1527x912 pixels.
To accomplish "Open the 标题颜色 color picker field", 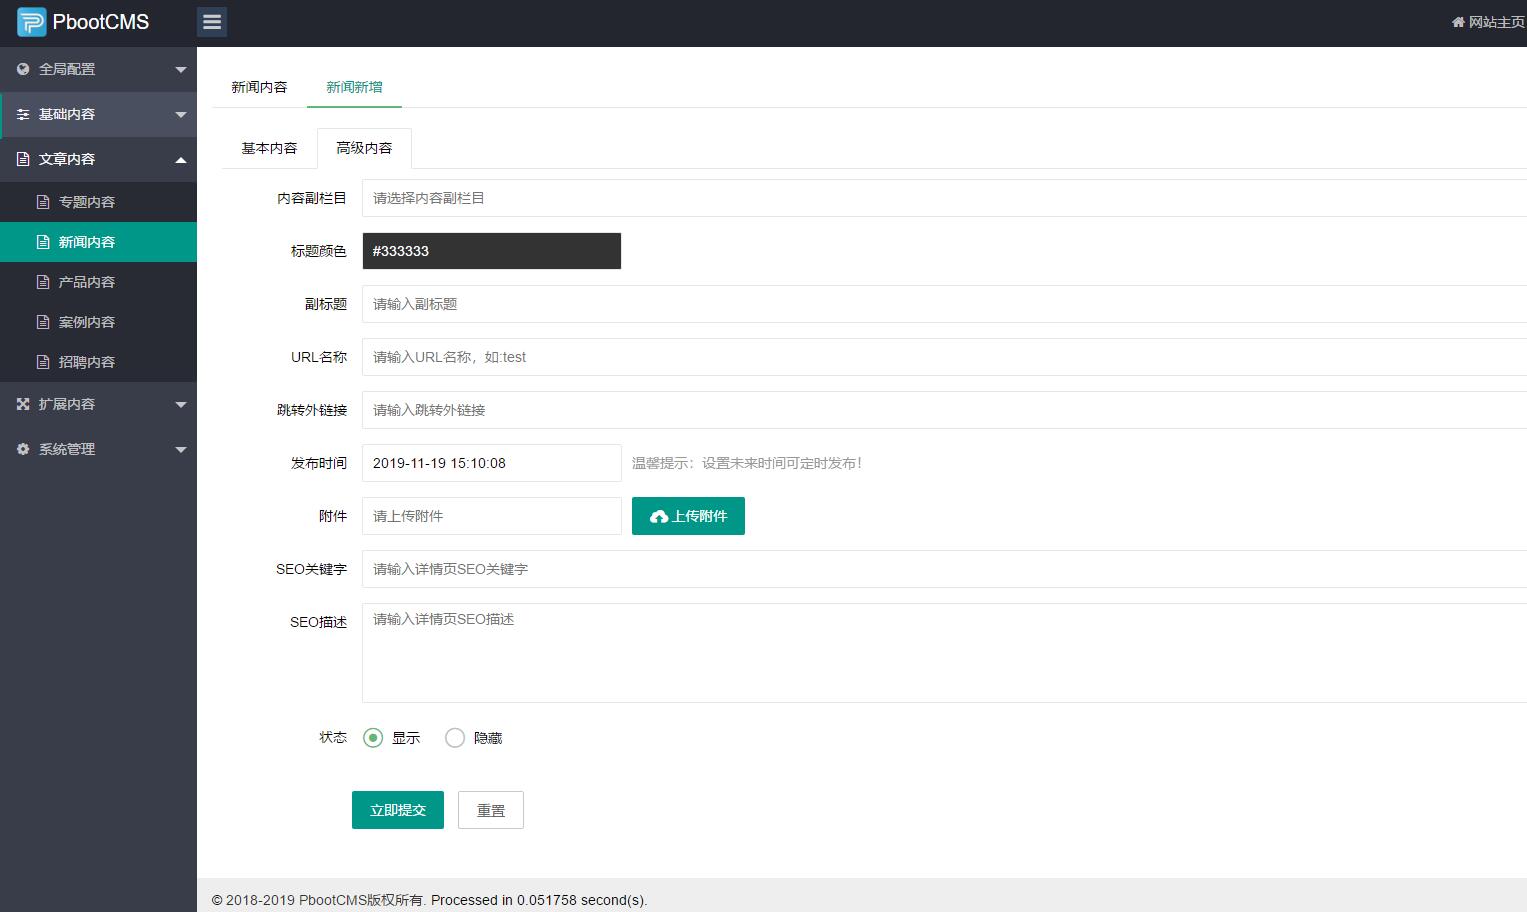I will tap(491, 251).
